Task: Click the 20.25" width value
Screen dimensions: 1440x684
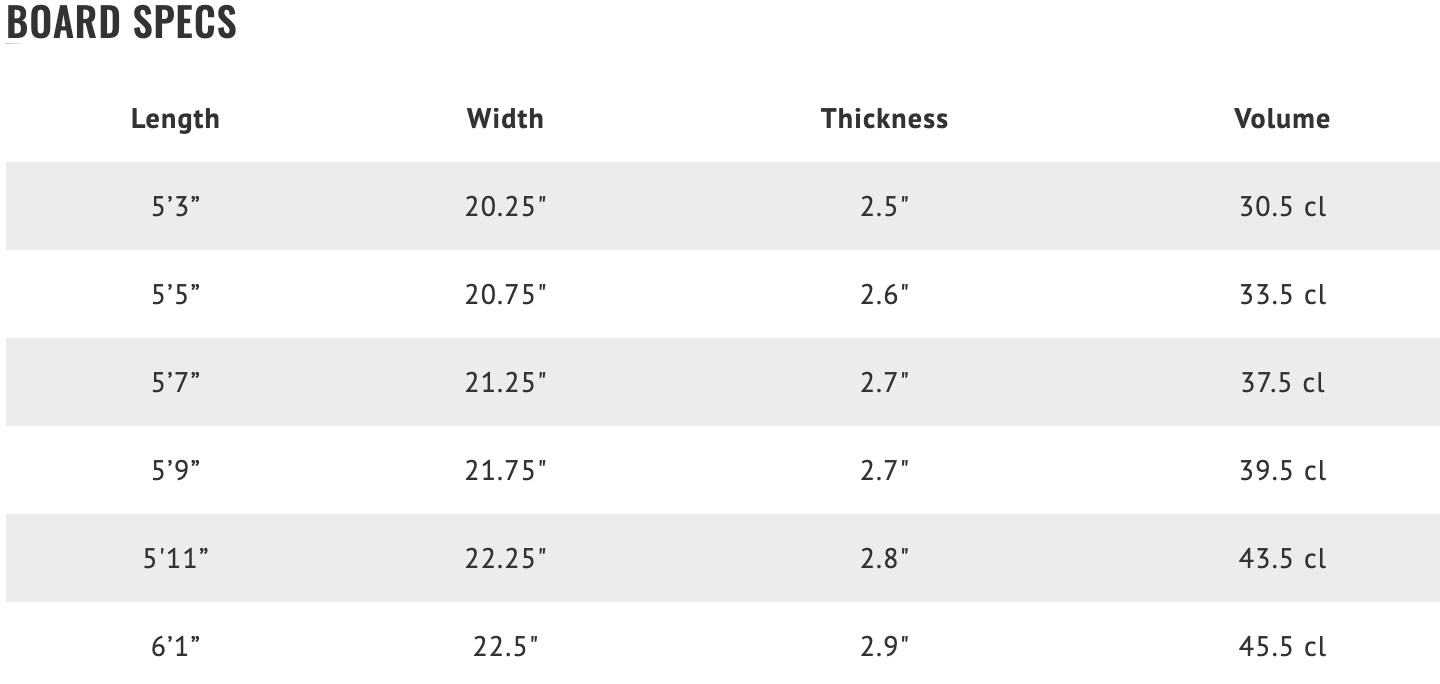Action: point(505,207)
